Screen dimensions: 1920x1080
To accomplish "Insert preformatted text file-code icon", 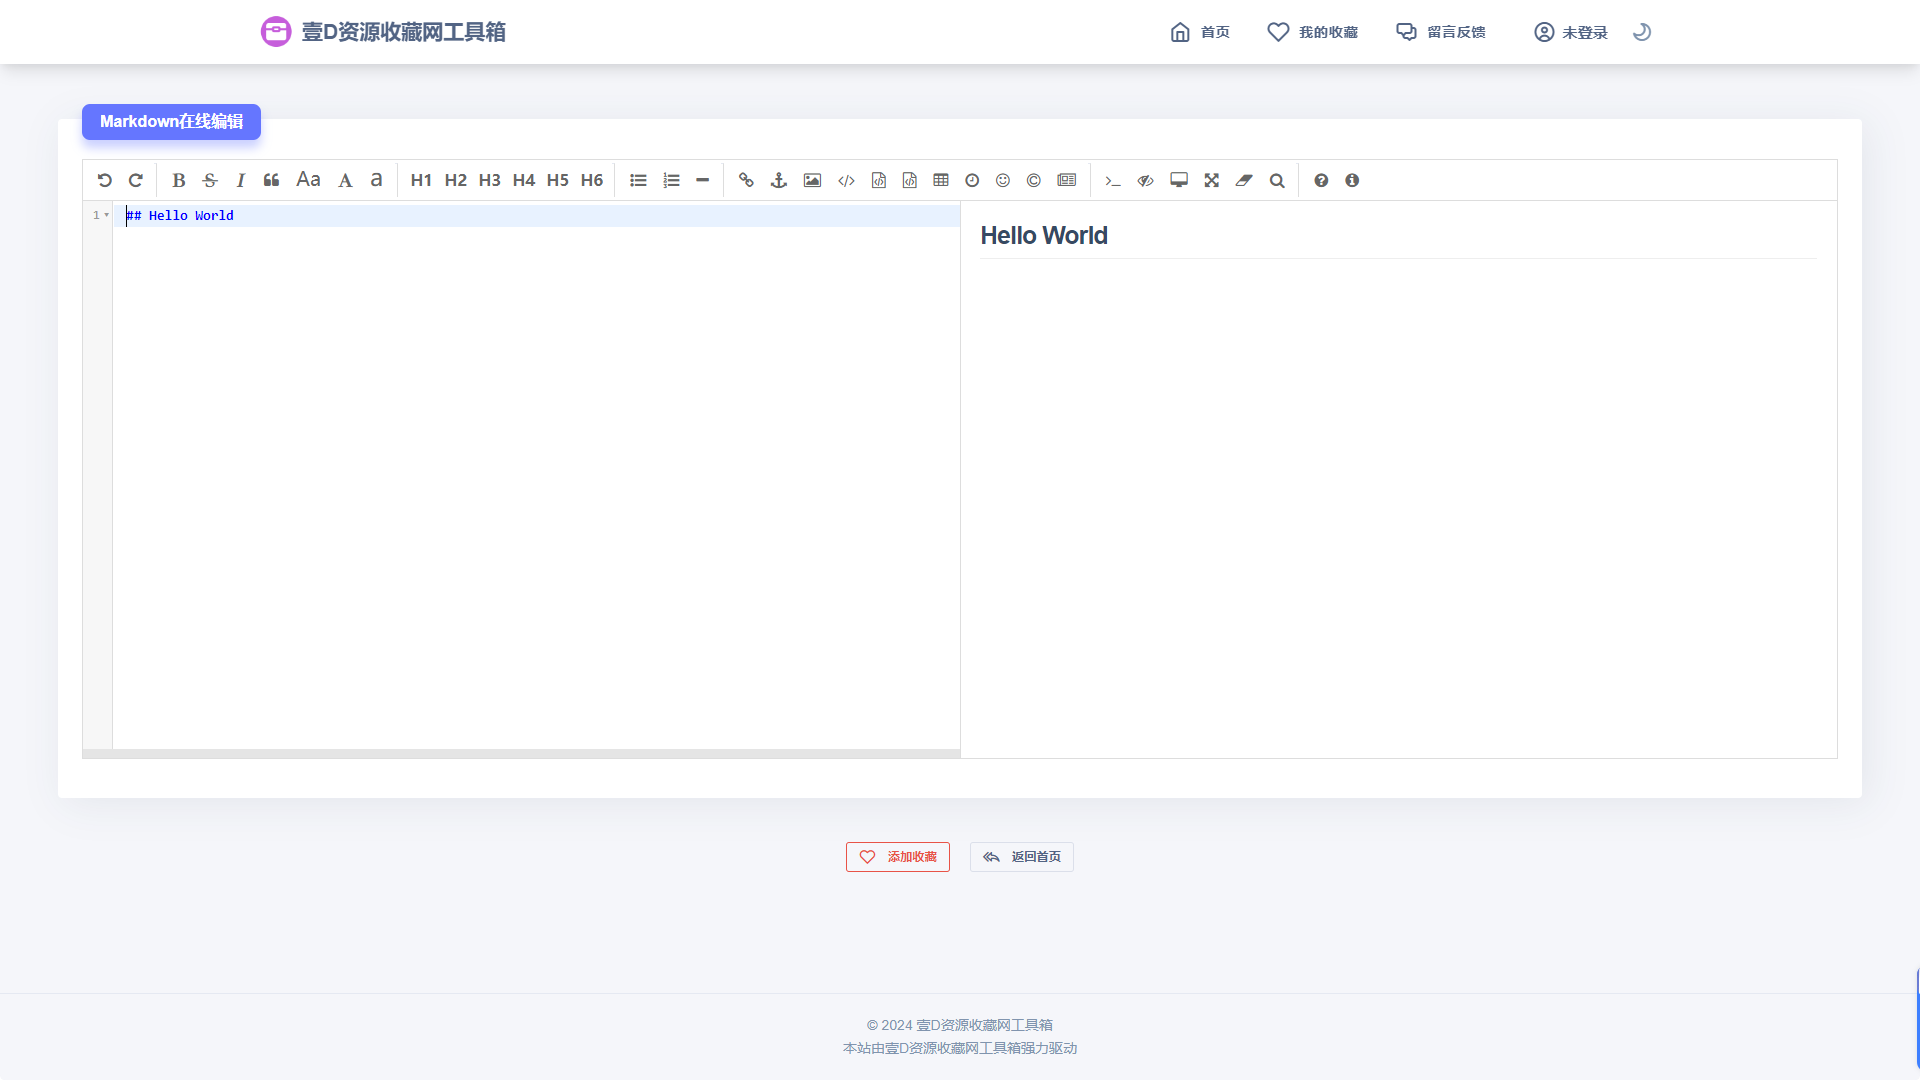I will (879, 180).
